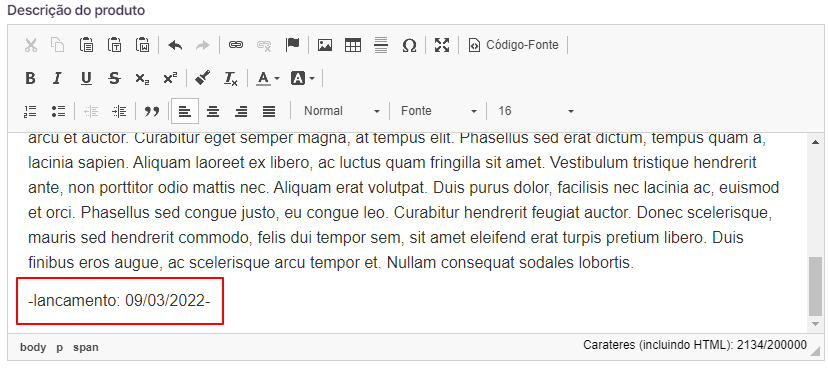Open the font size 16 dropdown
This screenshot has width=828, height=368.
[x=535, y=111]
